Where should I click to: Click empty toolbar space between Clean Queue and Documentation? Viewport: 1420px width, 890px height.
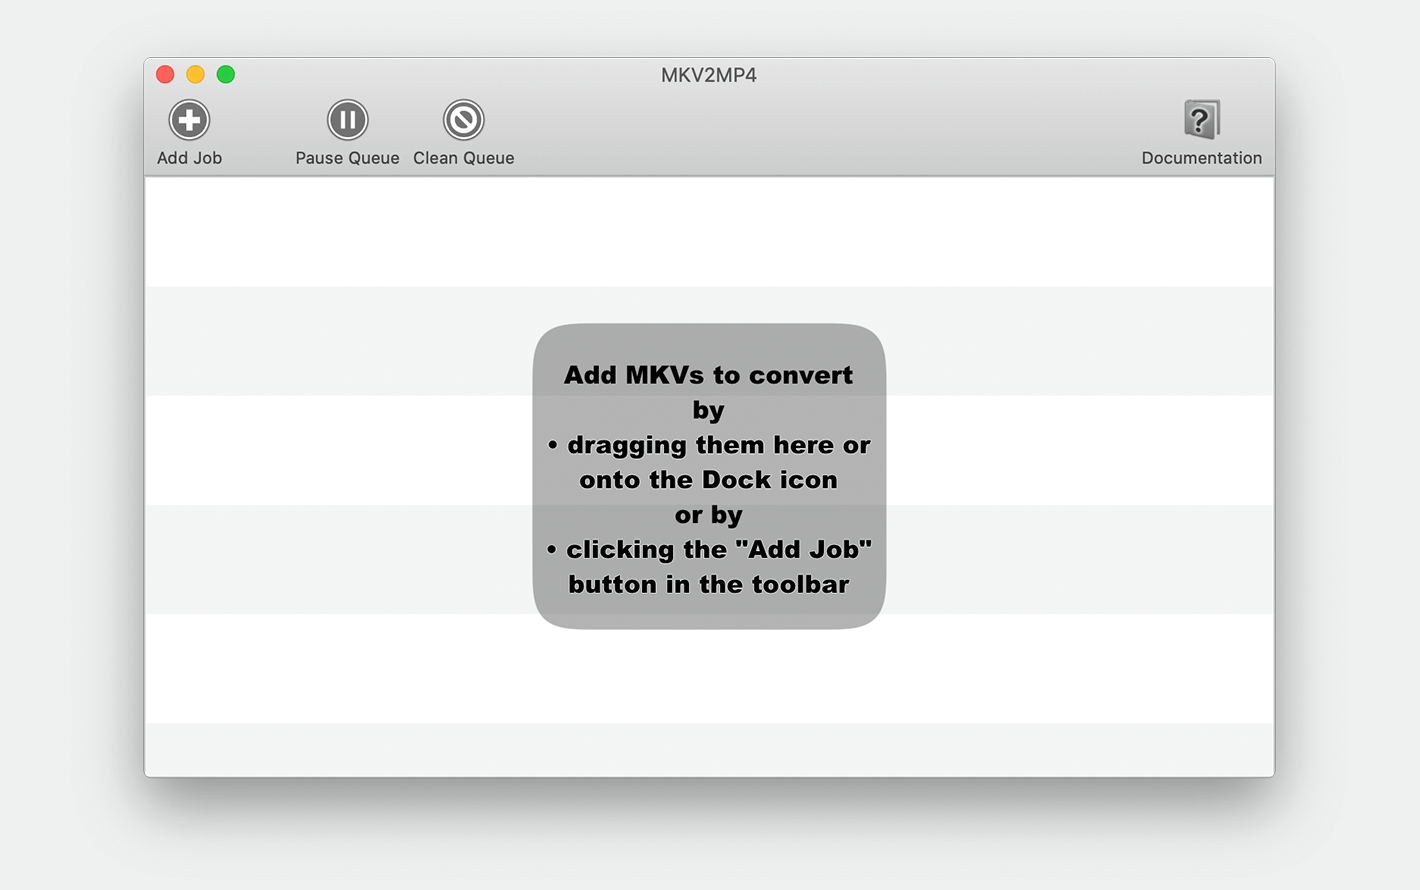point(828,130)
